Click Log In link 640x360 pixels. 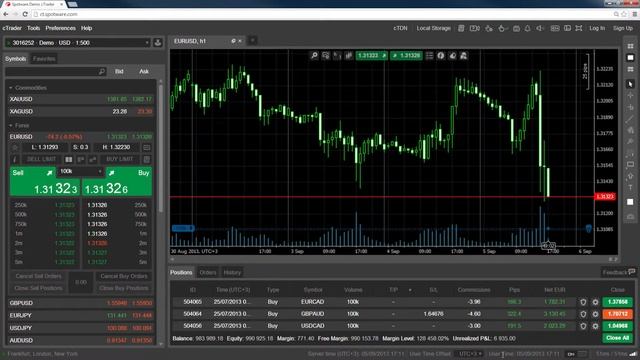pos(597,28)
